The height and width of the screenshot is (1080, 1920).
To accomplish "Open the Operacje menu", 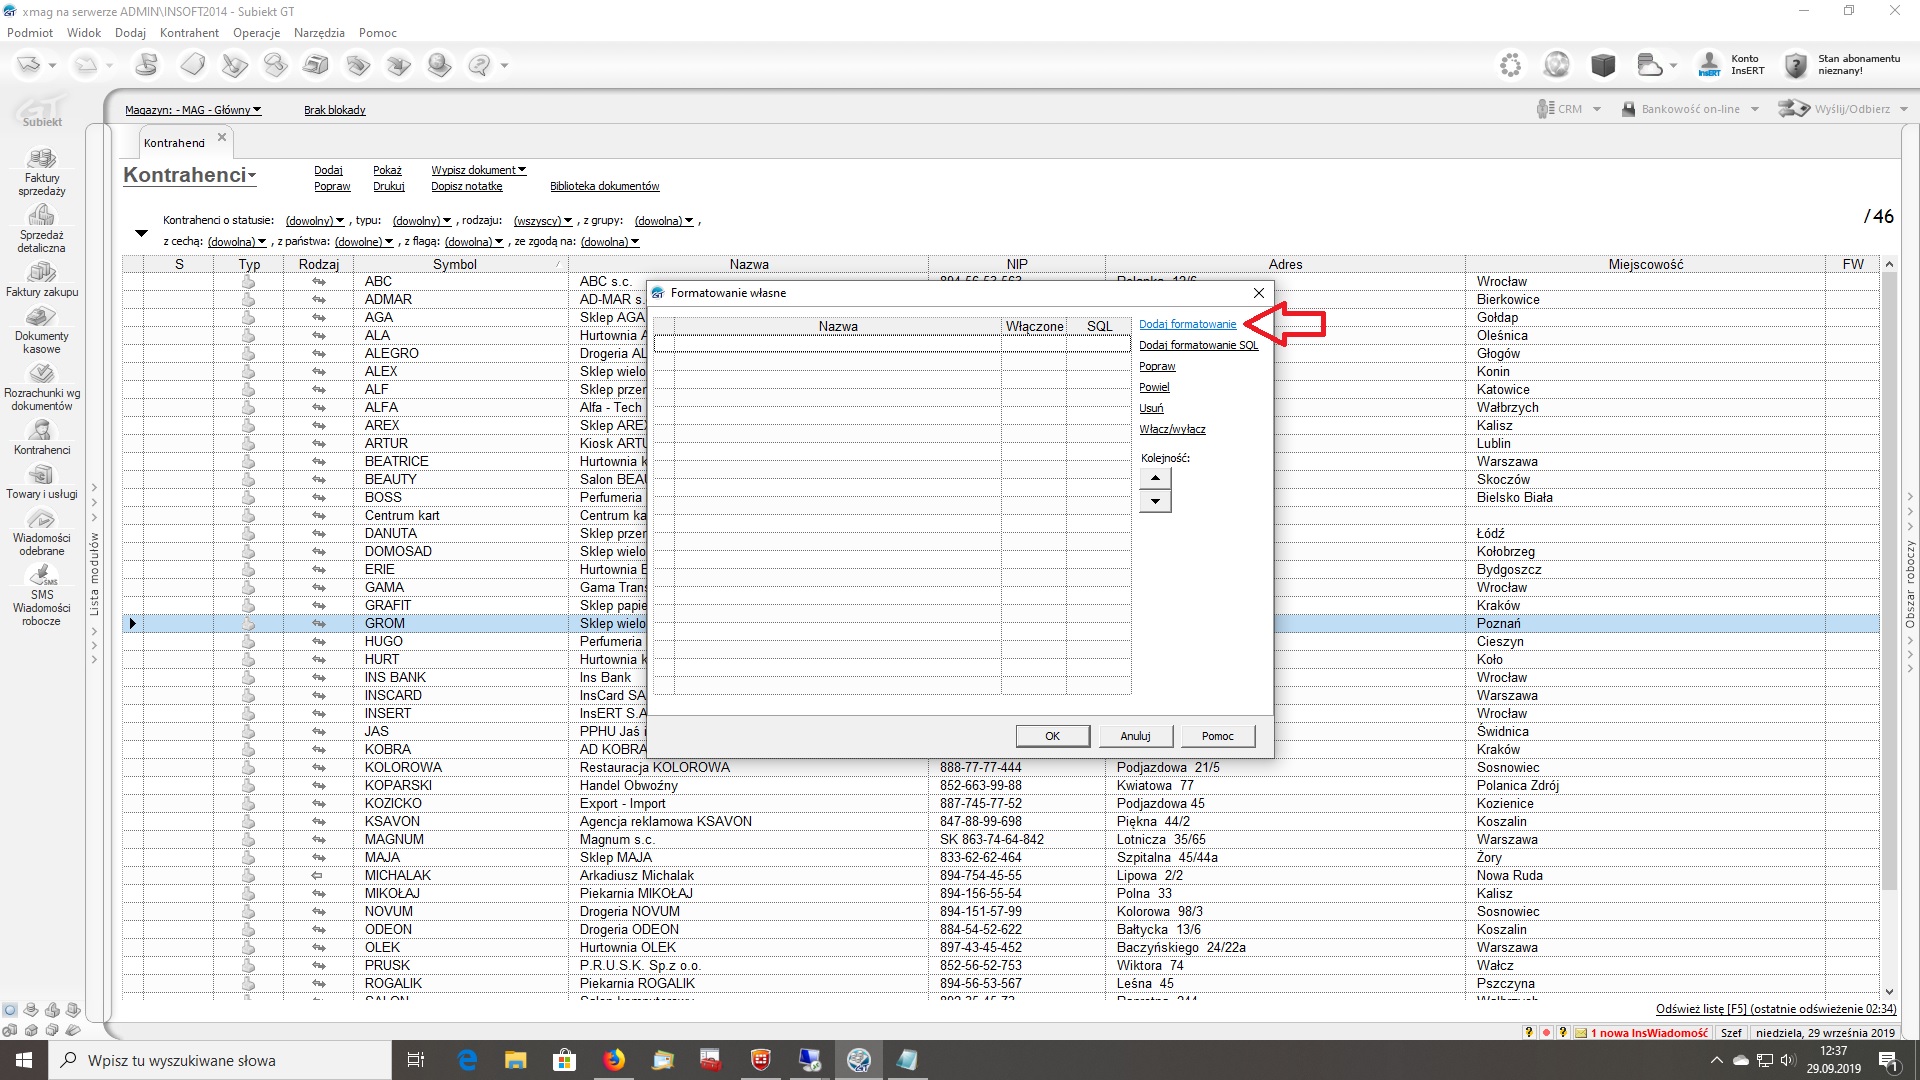I will (257, 33).
